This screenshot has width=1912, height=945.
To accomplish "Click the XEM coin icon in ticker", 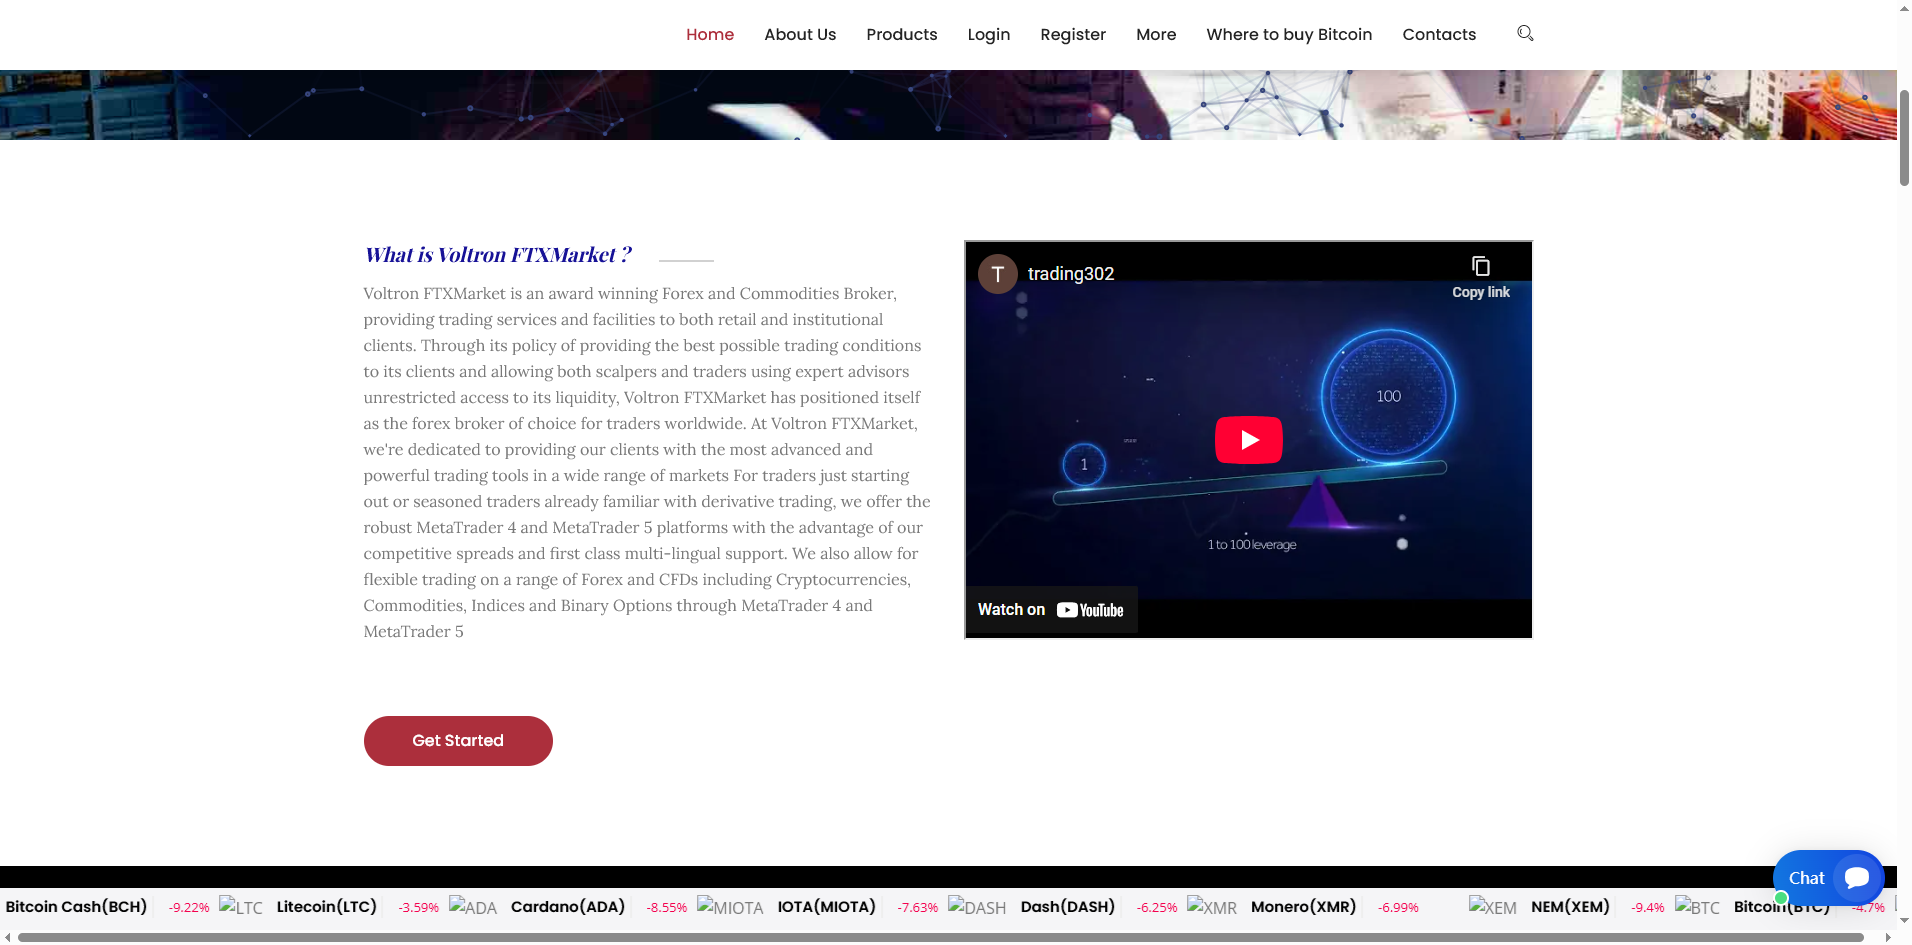I will (x=1493, y=907).
